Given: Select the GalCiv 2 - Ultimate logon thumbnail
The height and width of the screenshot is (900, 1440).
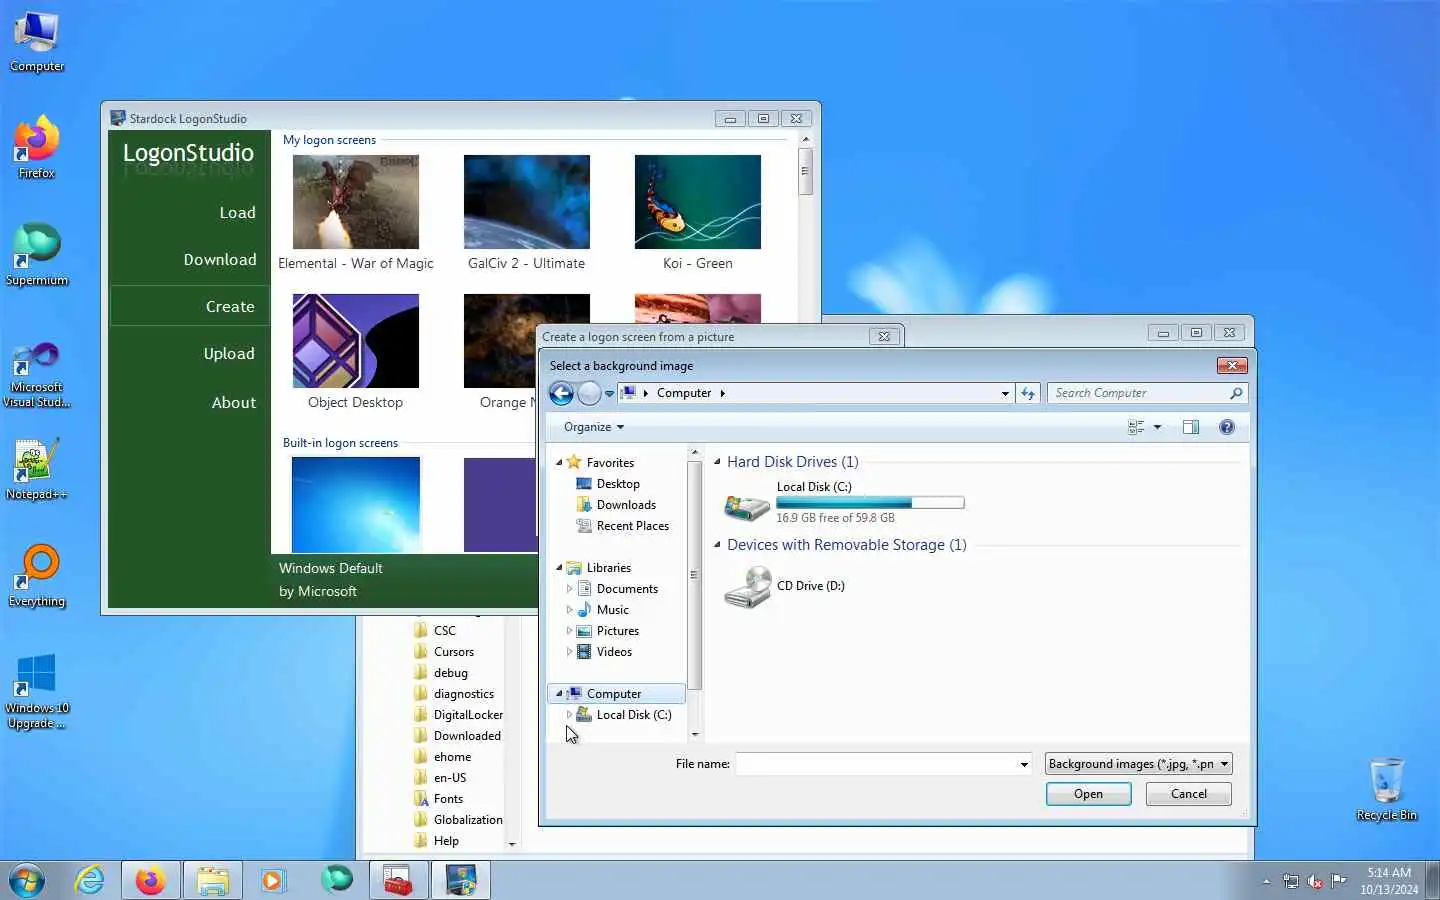Looking at the screenshot, I should (x=527, y=202).
